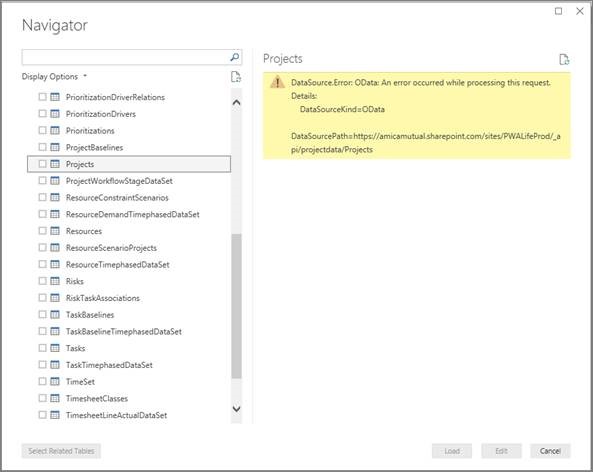593x472 pixels.
Task: Click the refresh preview icon near Projects heading
Action: click(x=564, y=59)
